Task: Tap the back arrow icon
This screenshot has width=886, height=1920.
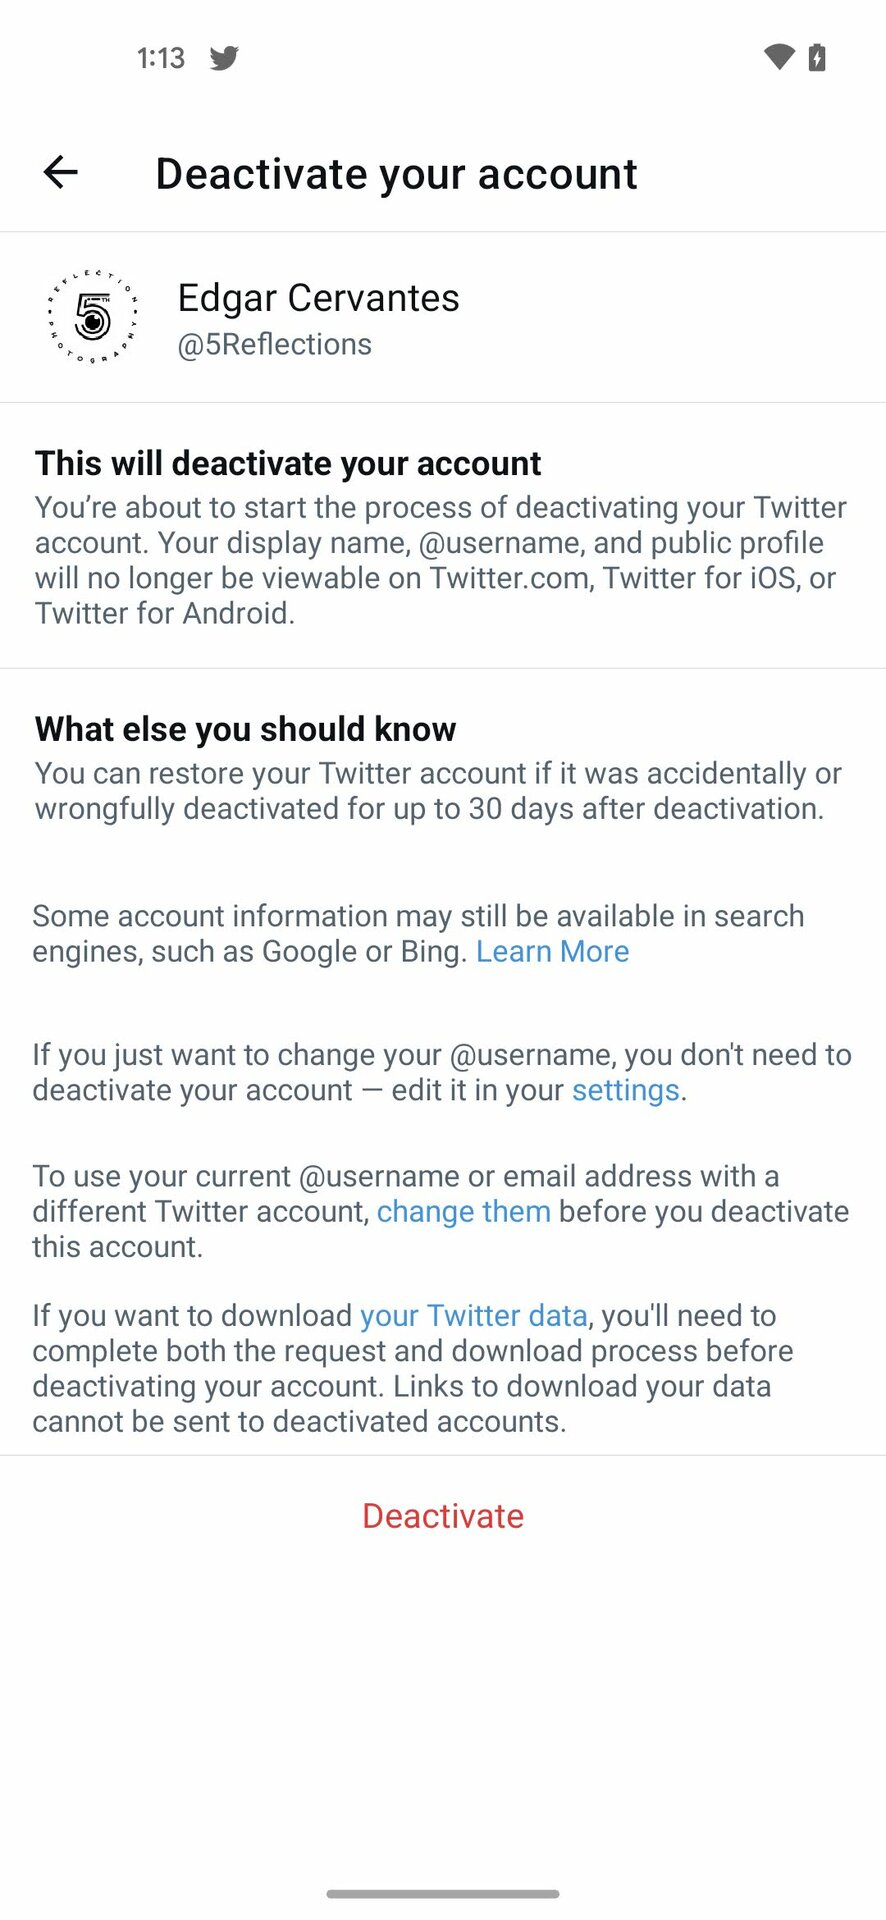Action: tap(61, 173)
